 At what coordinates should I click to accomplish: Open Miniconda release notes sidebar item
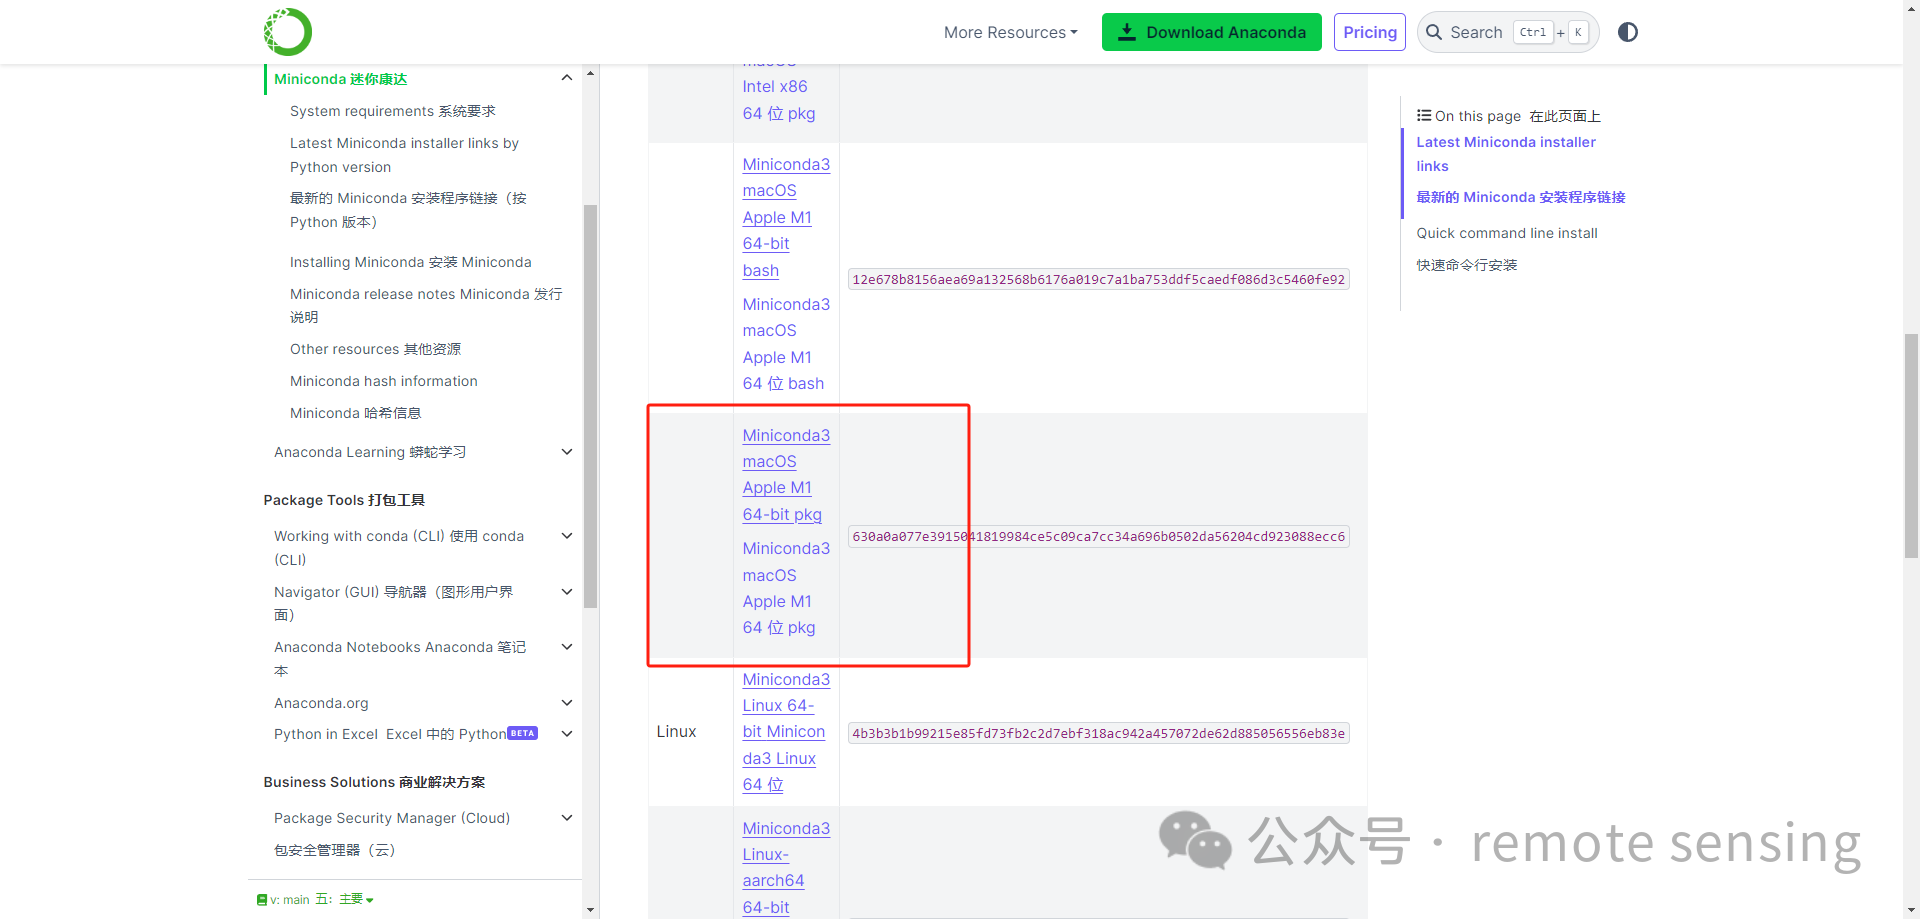point(426,305)
